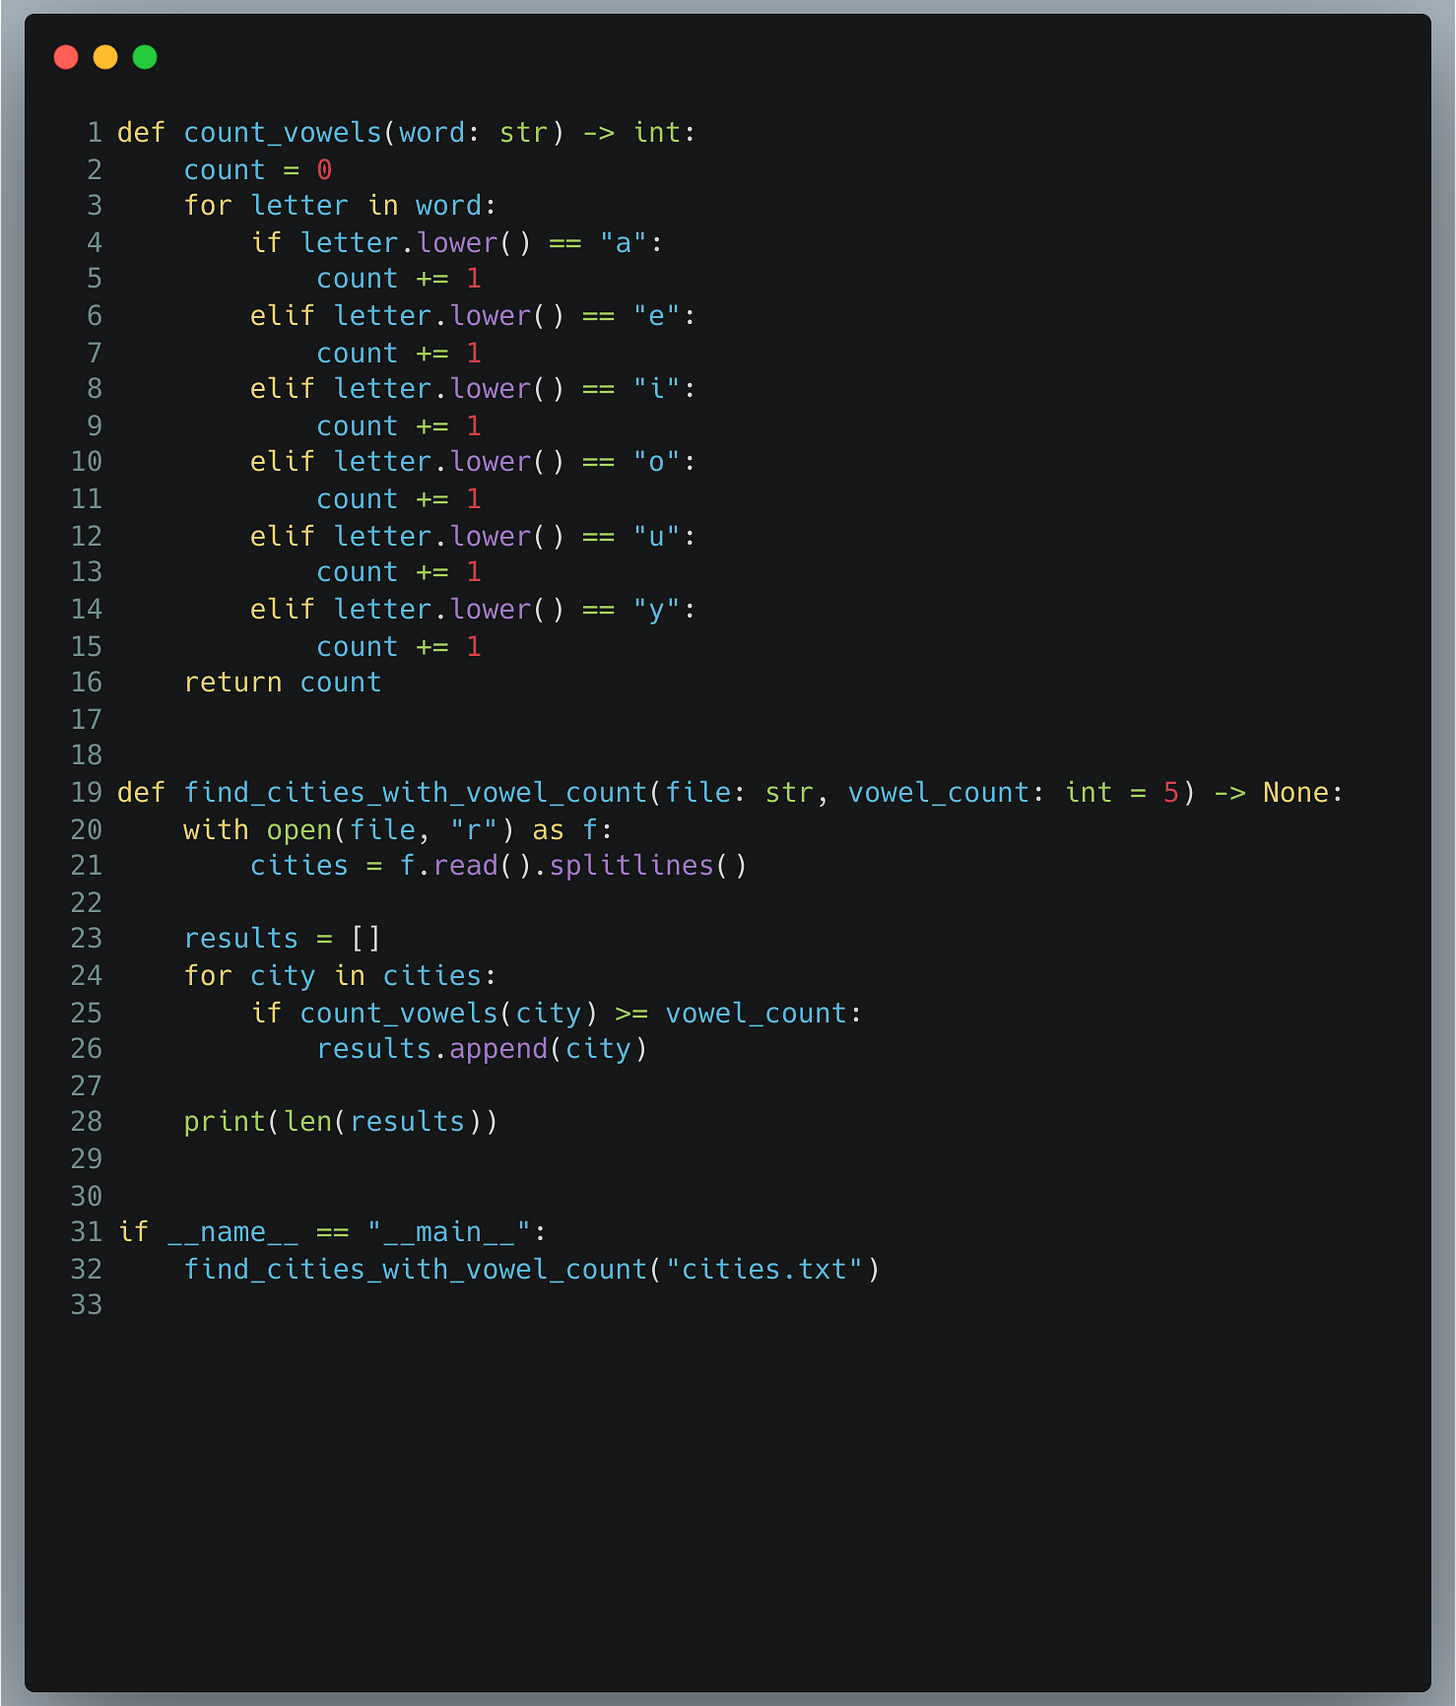1456x1706 pixels.
Task: Click line number 17 in the gutter
Action: pyautogui.click(x=87, y=719)
